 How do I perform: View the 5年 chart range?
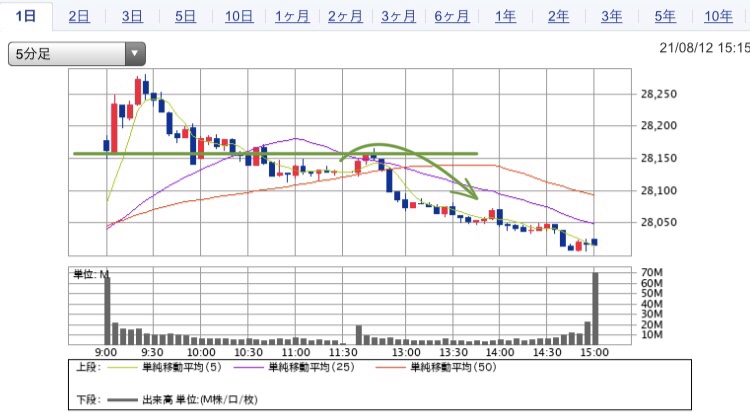tap(665, 17)
